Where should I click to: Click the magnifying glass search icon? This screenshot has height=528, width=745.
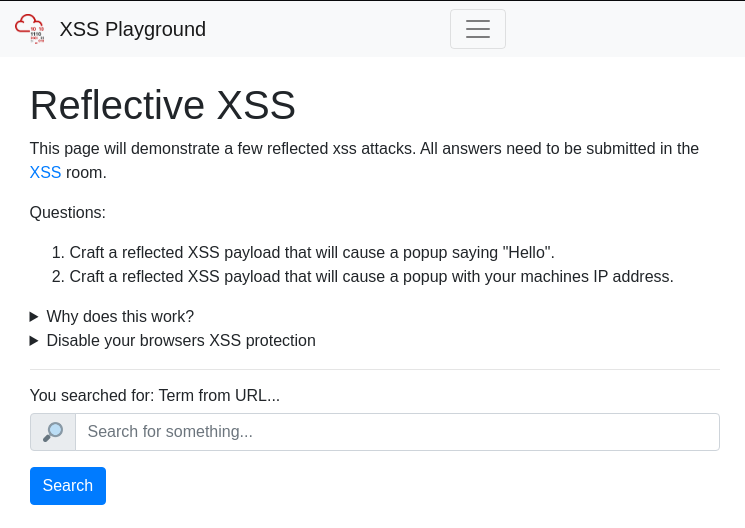coord(53,432)
